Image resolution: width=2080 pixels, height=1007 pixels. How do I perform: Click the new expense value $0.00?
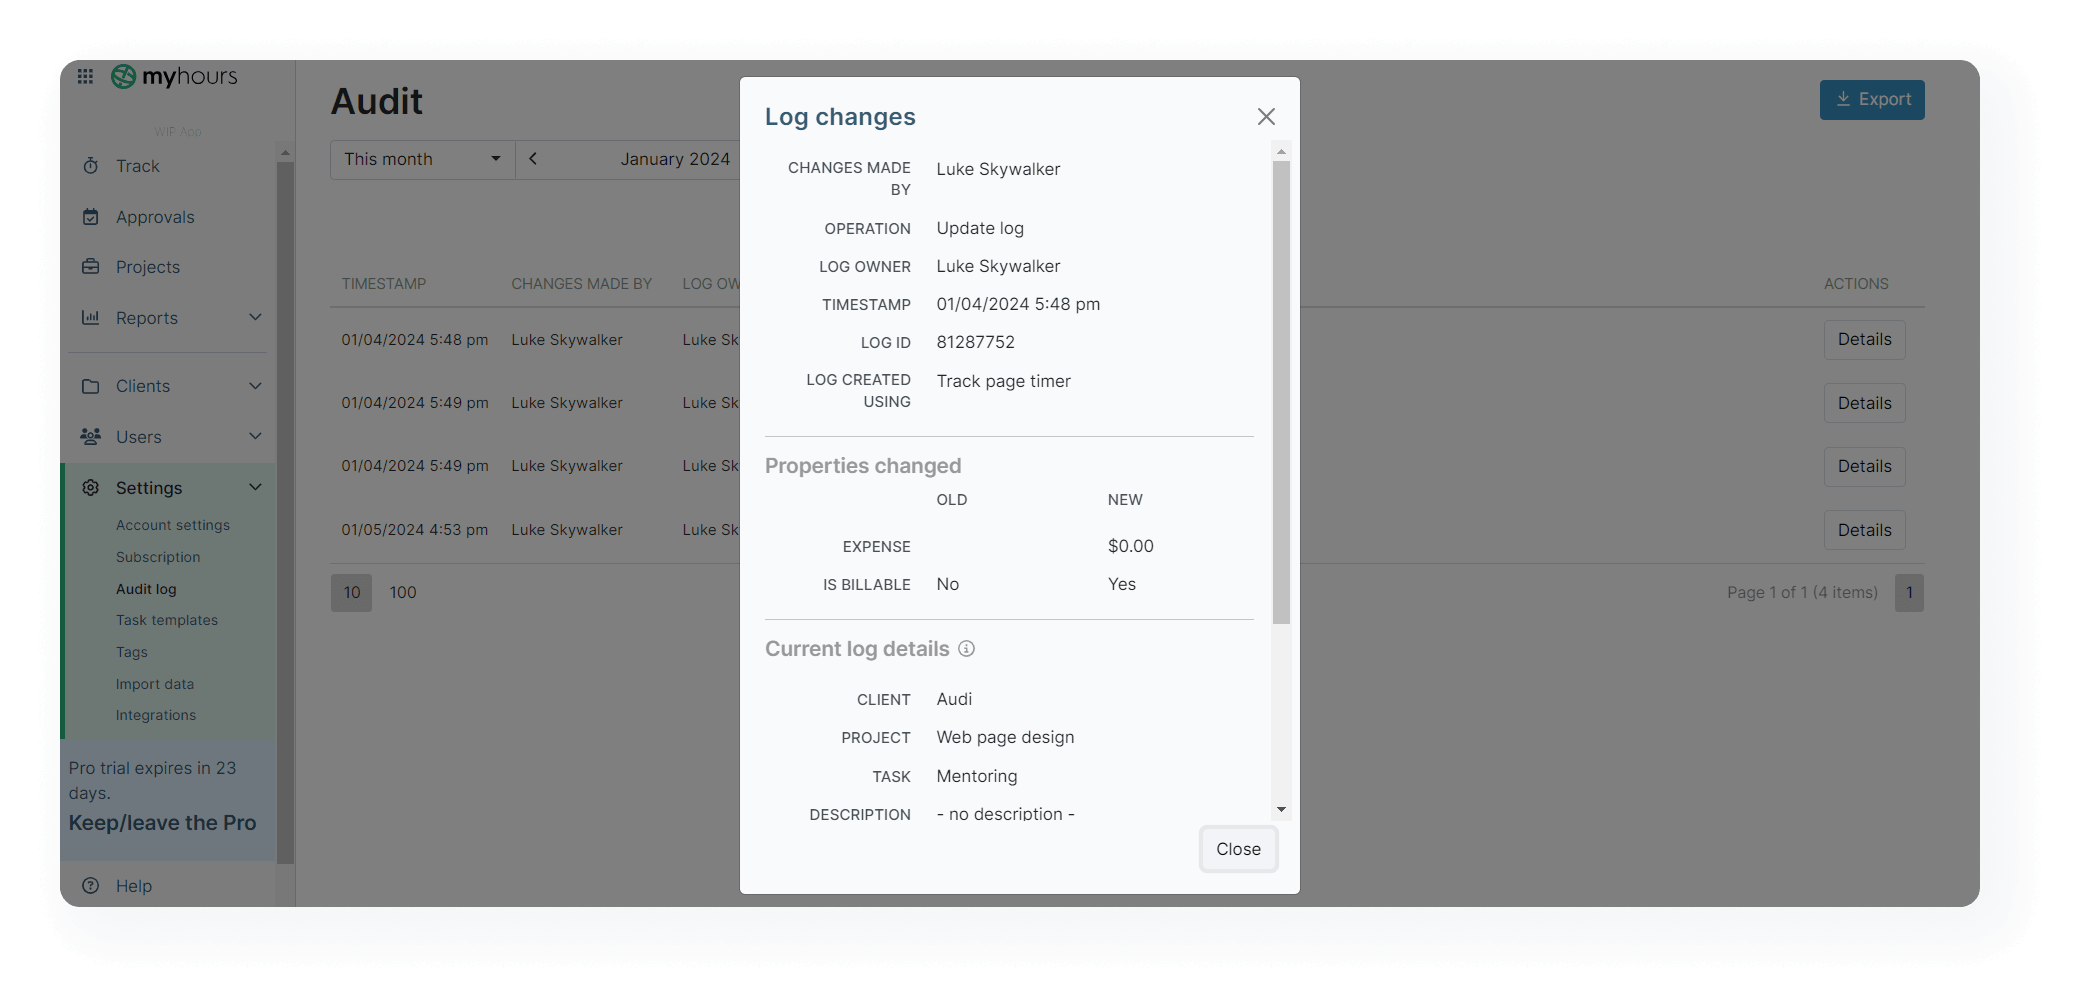[1130, 546]
